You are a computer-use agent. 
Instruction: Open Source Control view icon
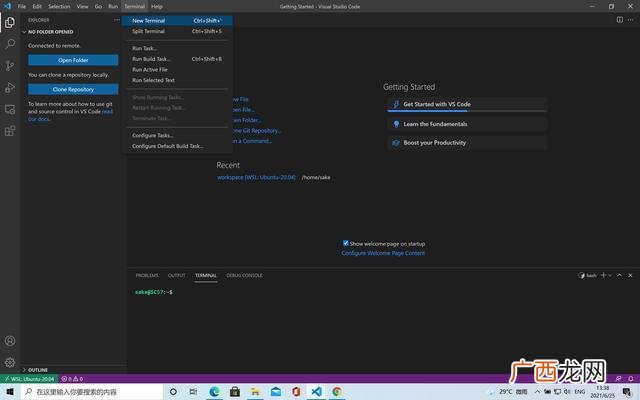click(10, 66)
